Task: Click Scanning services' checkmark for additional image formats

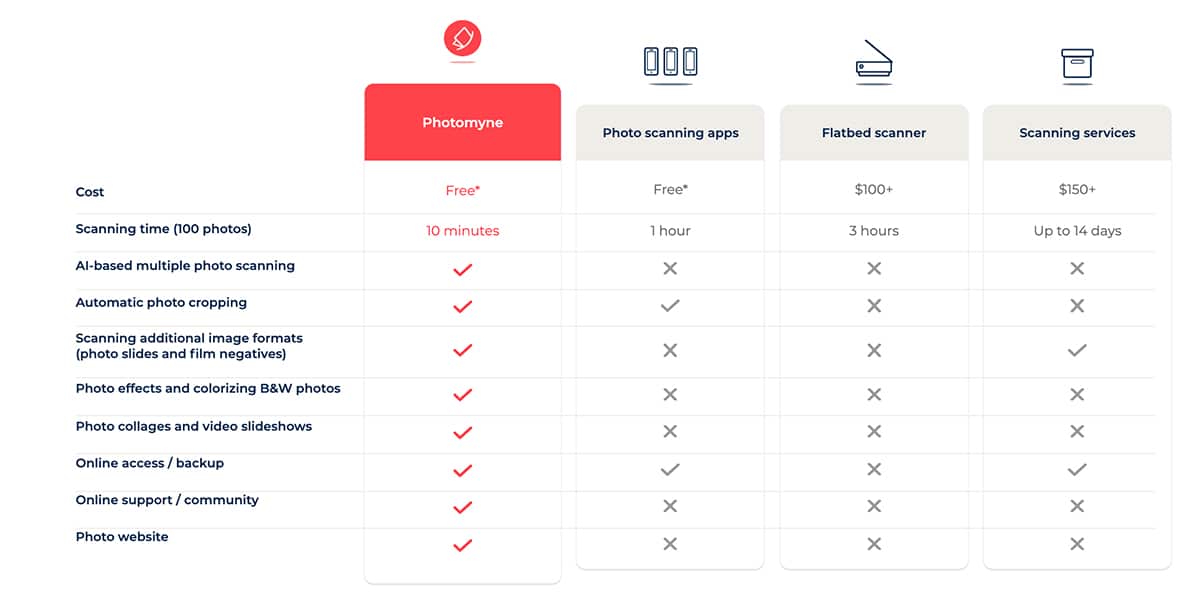Action: click(1077, 350)
